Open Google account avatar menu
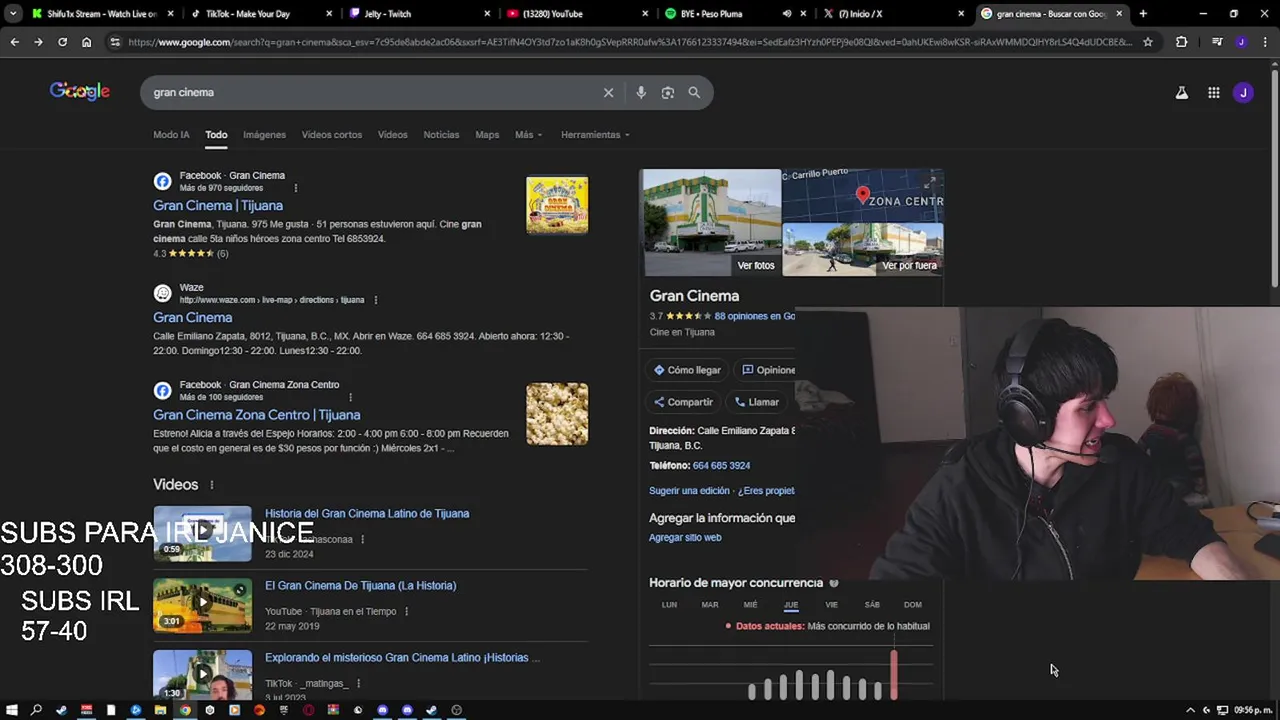The height and width of the screenshot is (720, 1280). coord(1243,92)
